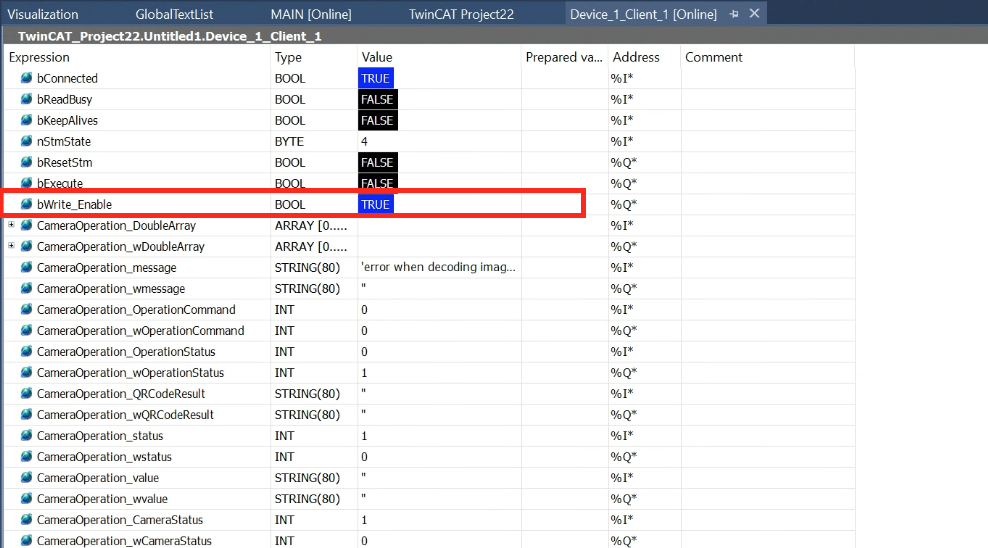
Task: Click the icon beside CameraOperation_wvalue
Action: 26,498
